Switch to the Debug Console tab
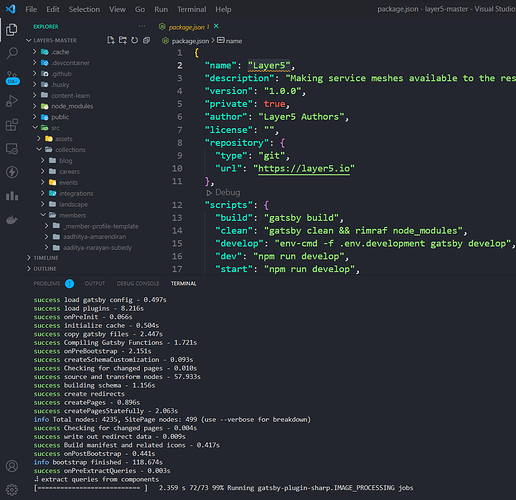 [138, 284]
